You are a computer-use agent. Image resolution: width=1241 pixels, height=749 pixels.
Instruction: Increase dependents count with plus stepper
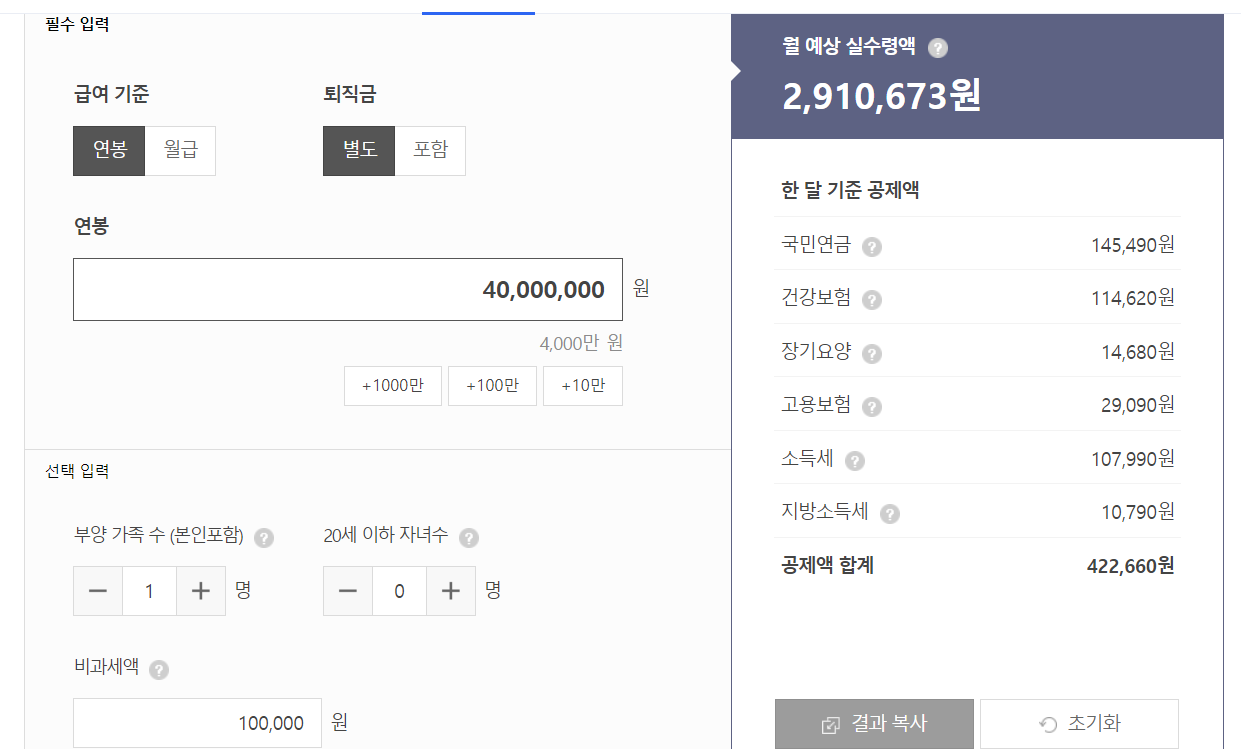coord(200,590)
